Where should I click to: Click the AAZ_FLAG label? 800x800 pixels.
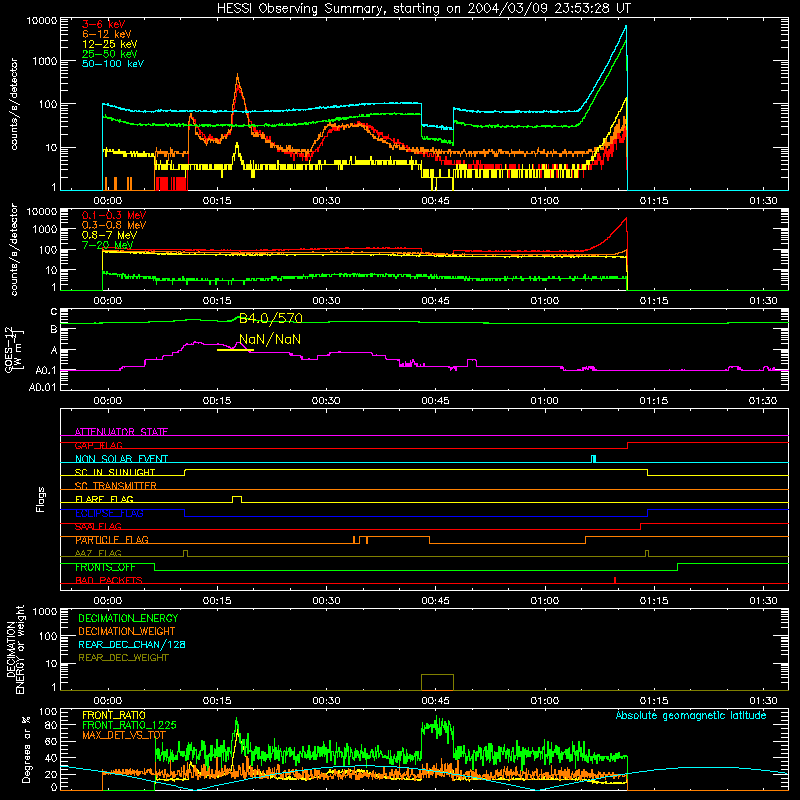pyautogui.click(x=98, y=553)
